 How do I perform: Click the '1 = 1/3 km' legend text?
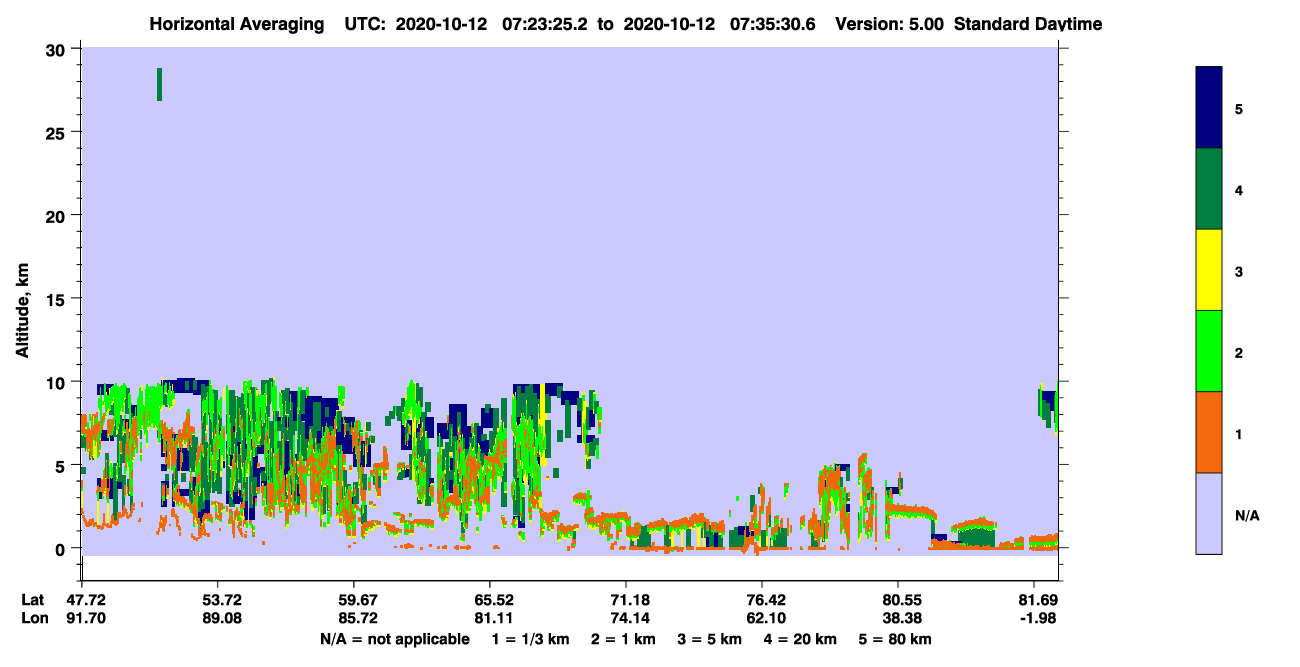[531, 639]
